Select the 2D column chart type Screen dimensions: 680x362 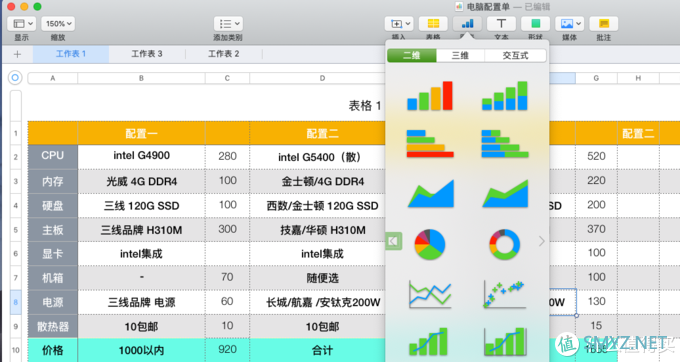coord(430,96)
